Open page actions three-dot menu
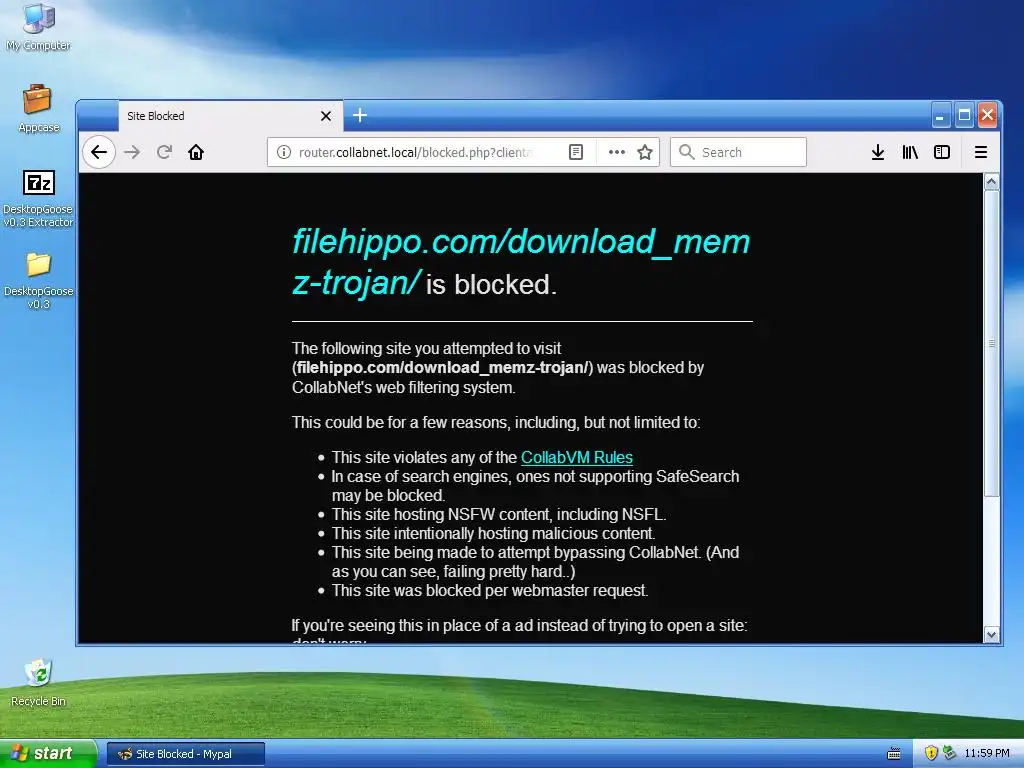This screenshot has height=768, width=1024. click(x=616, y=152)
